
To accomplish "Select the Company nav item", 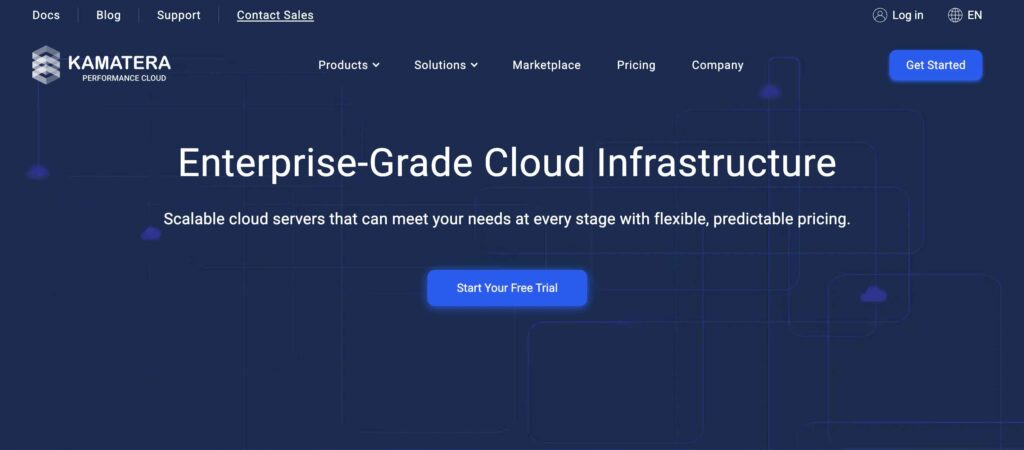I will (x=717, y=65).
